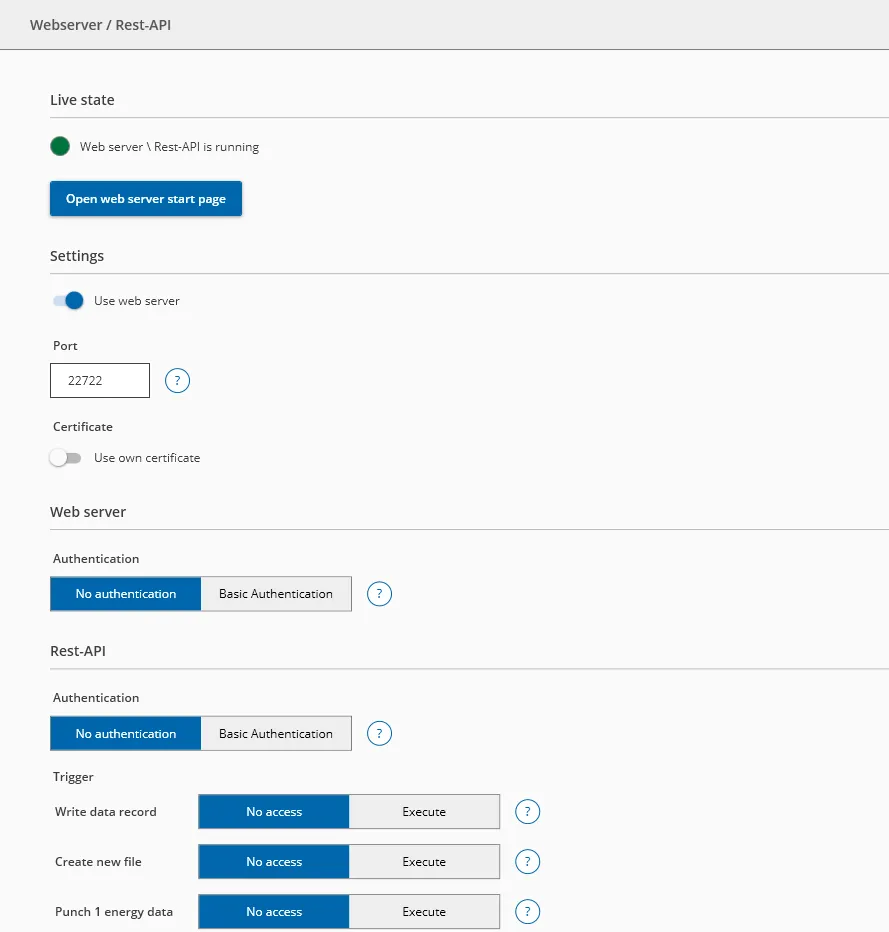Click the Live state section heading
The height and width of the screenshot is (932, 889).
[82, 100]
